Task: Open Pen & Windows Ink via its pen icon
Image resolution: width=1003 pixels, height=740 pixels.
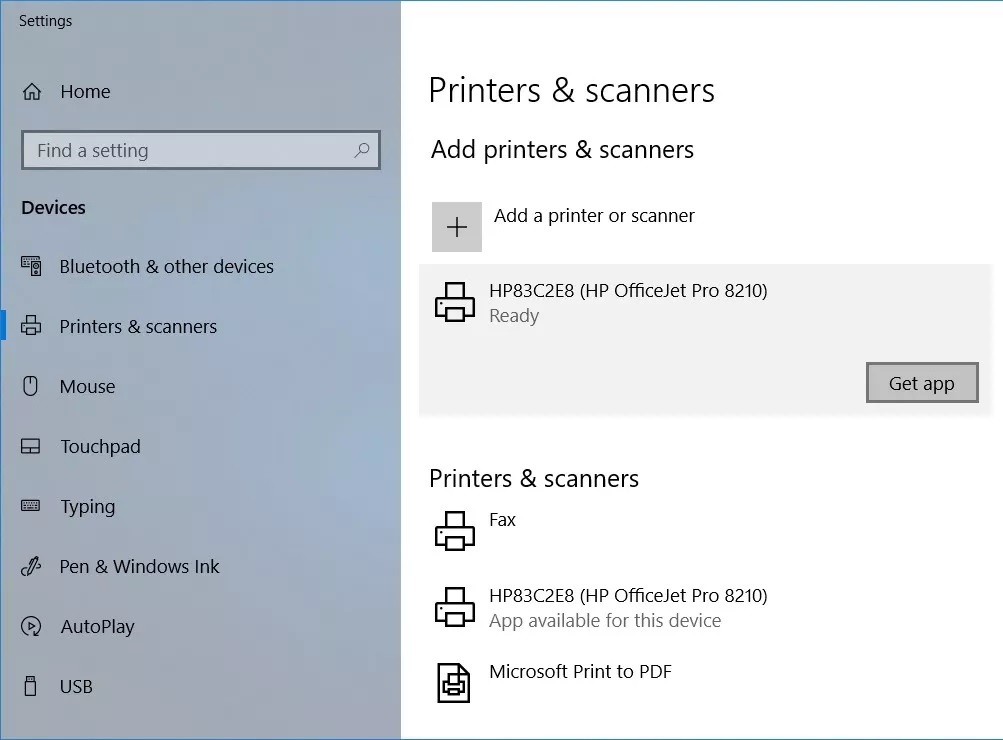Action: coord(31,567)
